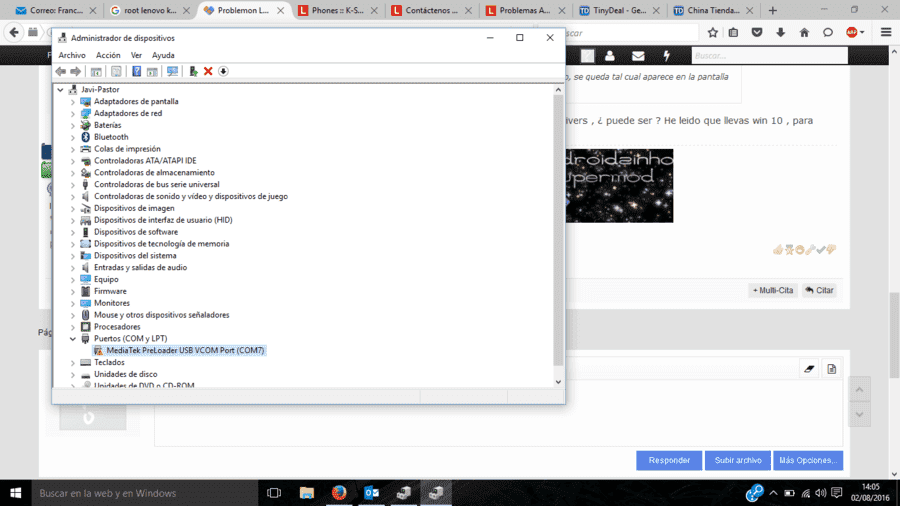Click the bookmark star icon in Firefox
The height and width of the screenshot is (506, 900).
pos(713,33)
